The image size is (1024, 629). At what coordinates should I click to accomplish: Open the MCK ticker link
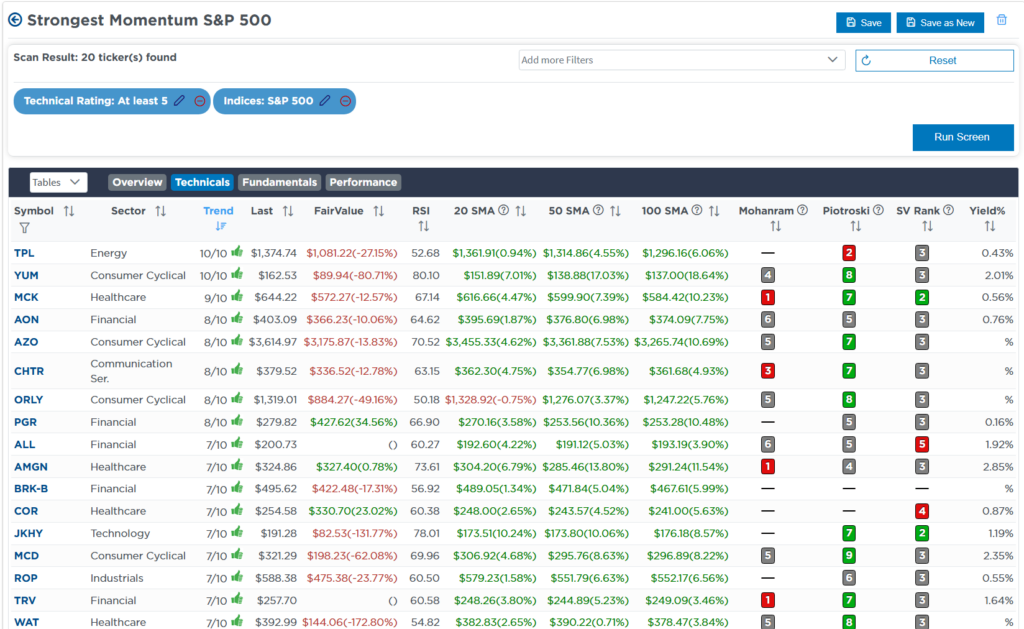[26, 297]
